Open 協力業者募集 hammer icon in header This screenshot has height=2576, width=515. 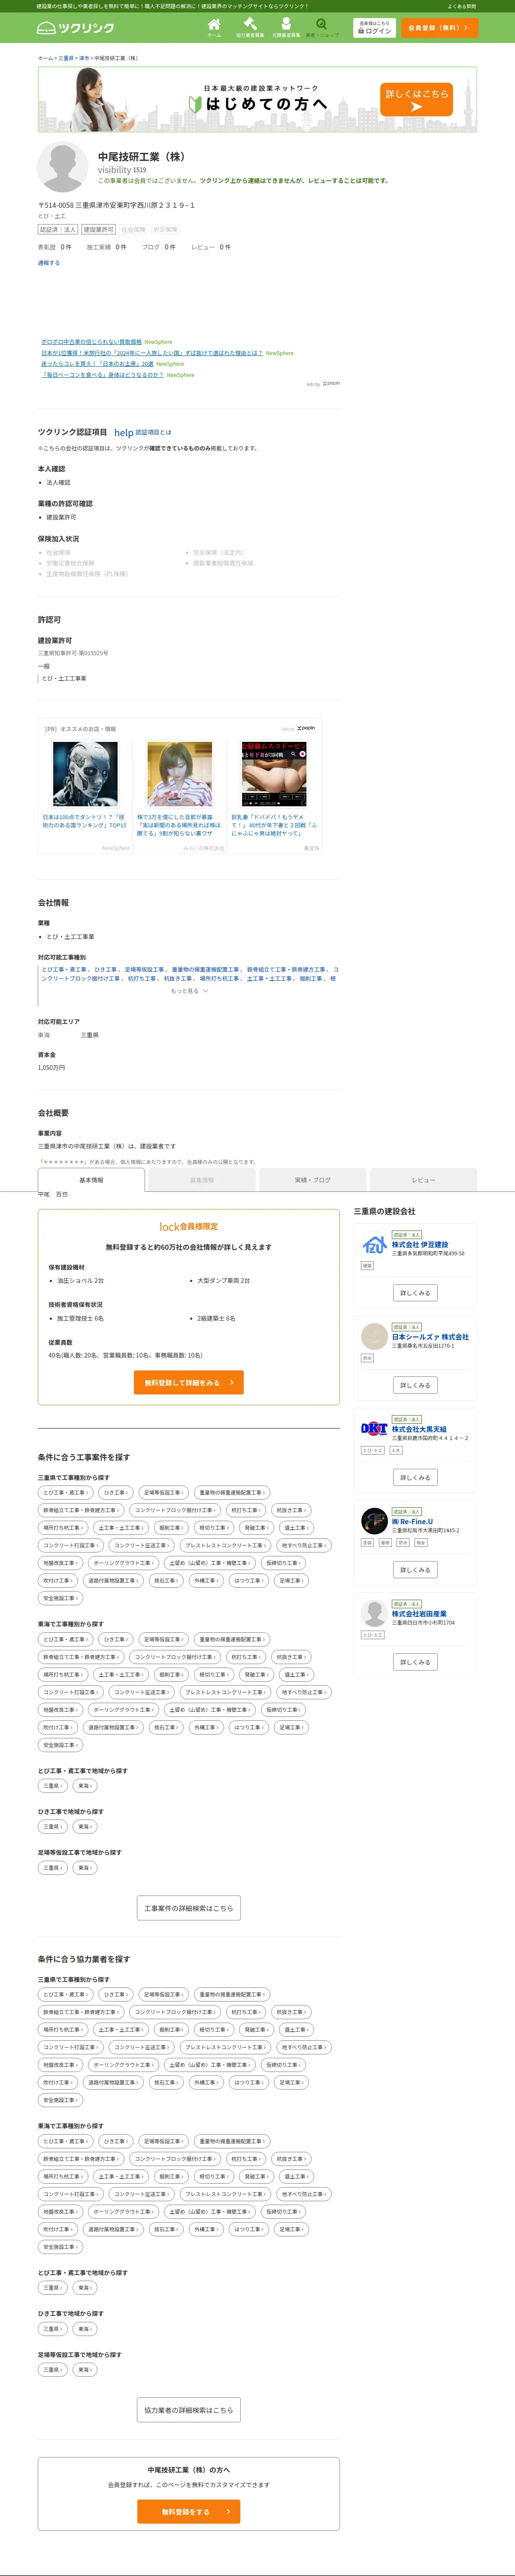250,27
